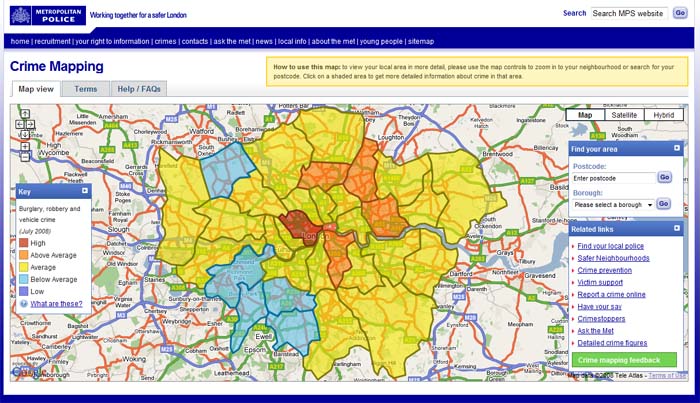Click the Above Average orange legend swatch

pos(24,255)
